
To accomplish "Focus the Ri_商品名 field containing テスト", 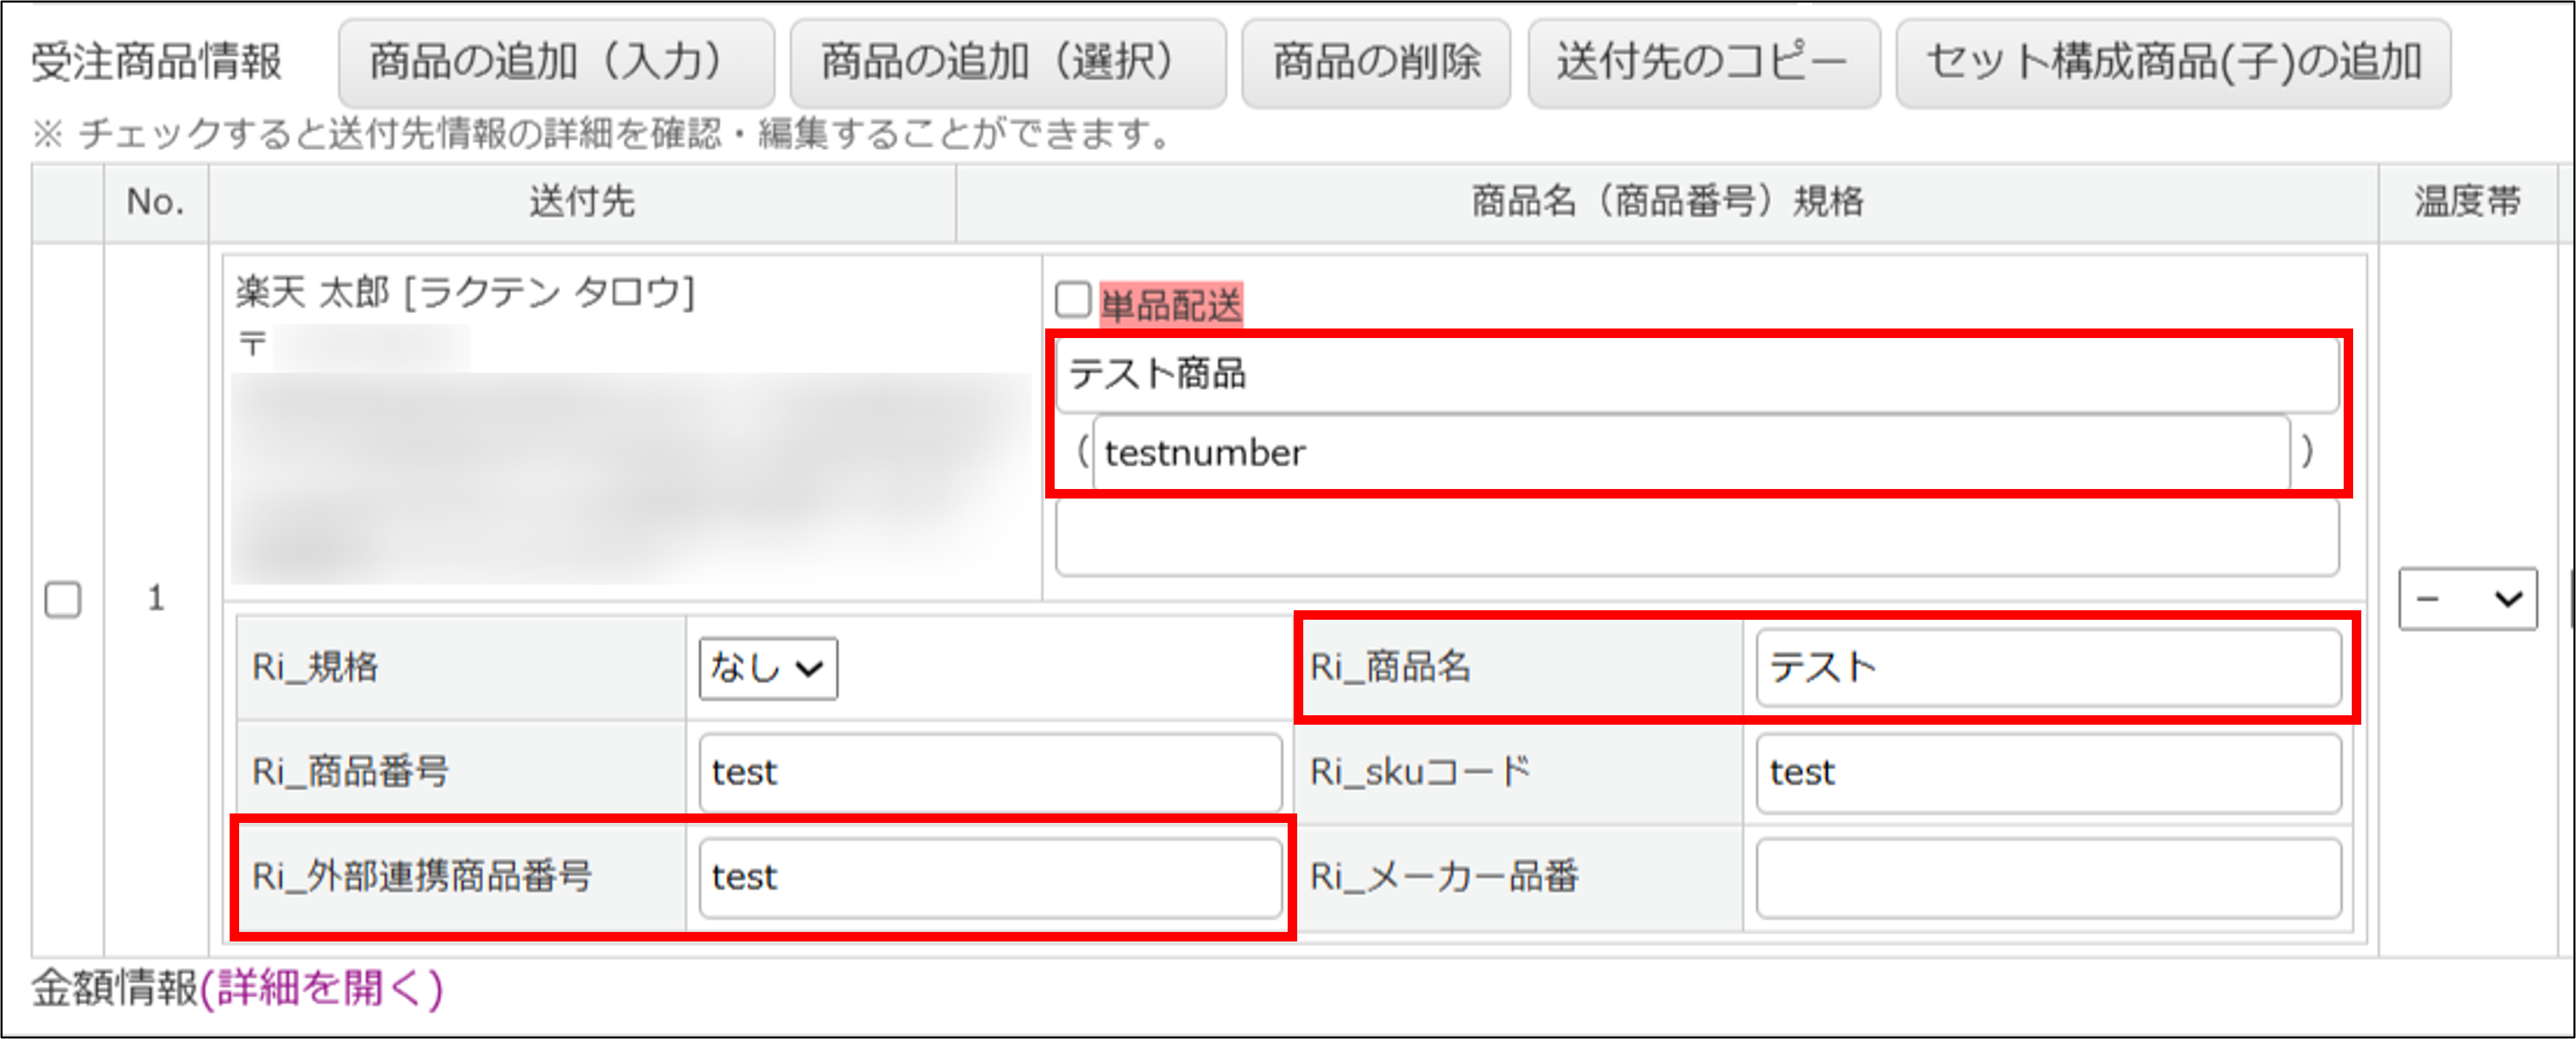I will click(2049, 668).
